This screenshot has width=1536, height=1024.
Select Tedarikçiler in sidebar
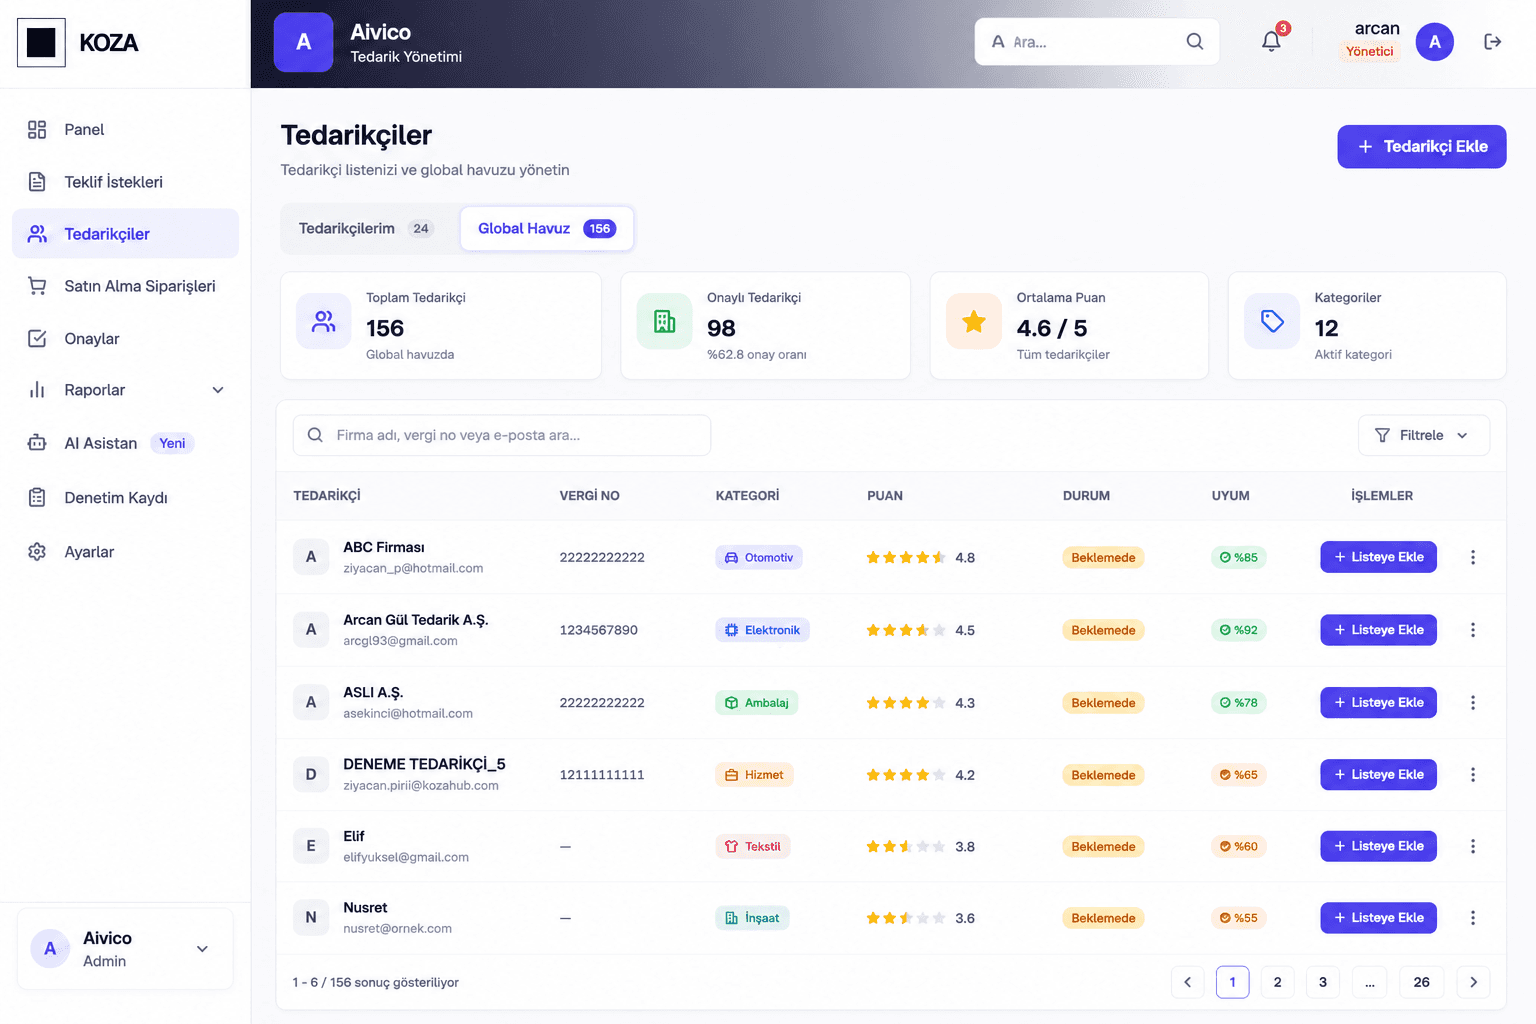[x=125, y=234]
